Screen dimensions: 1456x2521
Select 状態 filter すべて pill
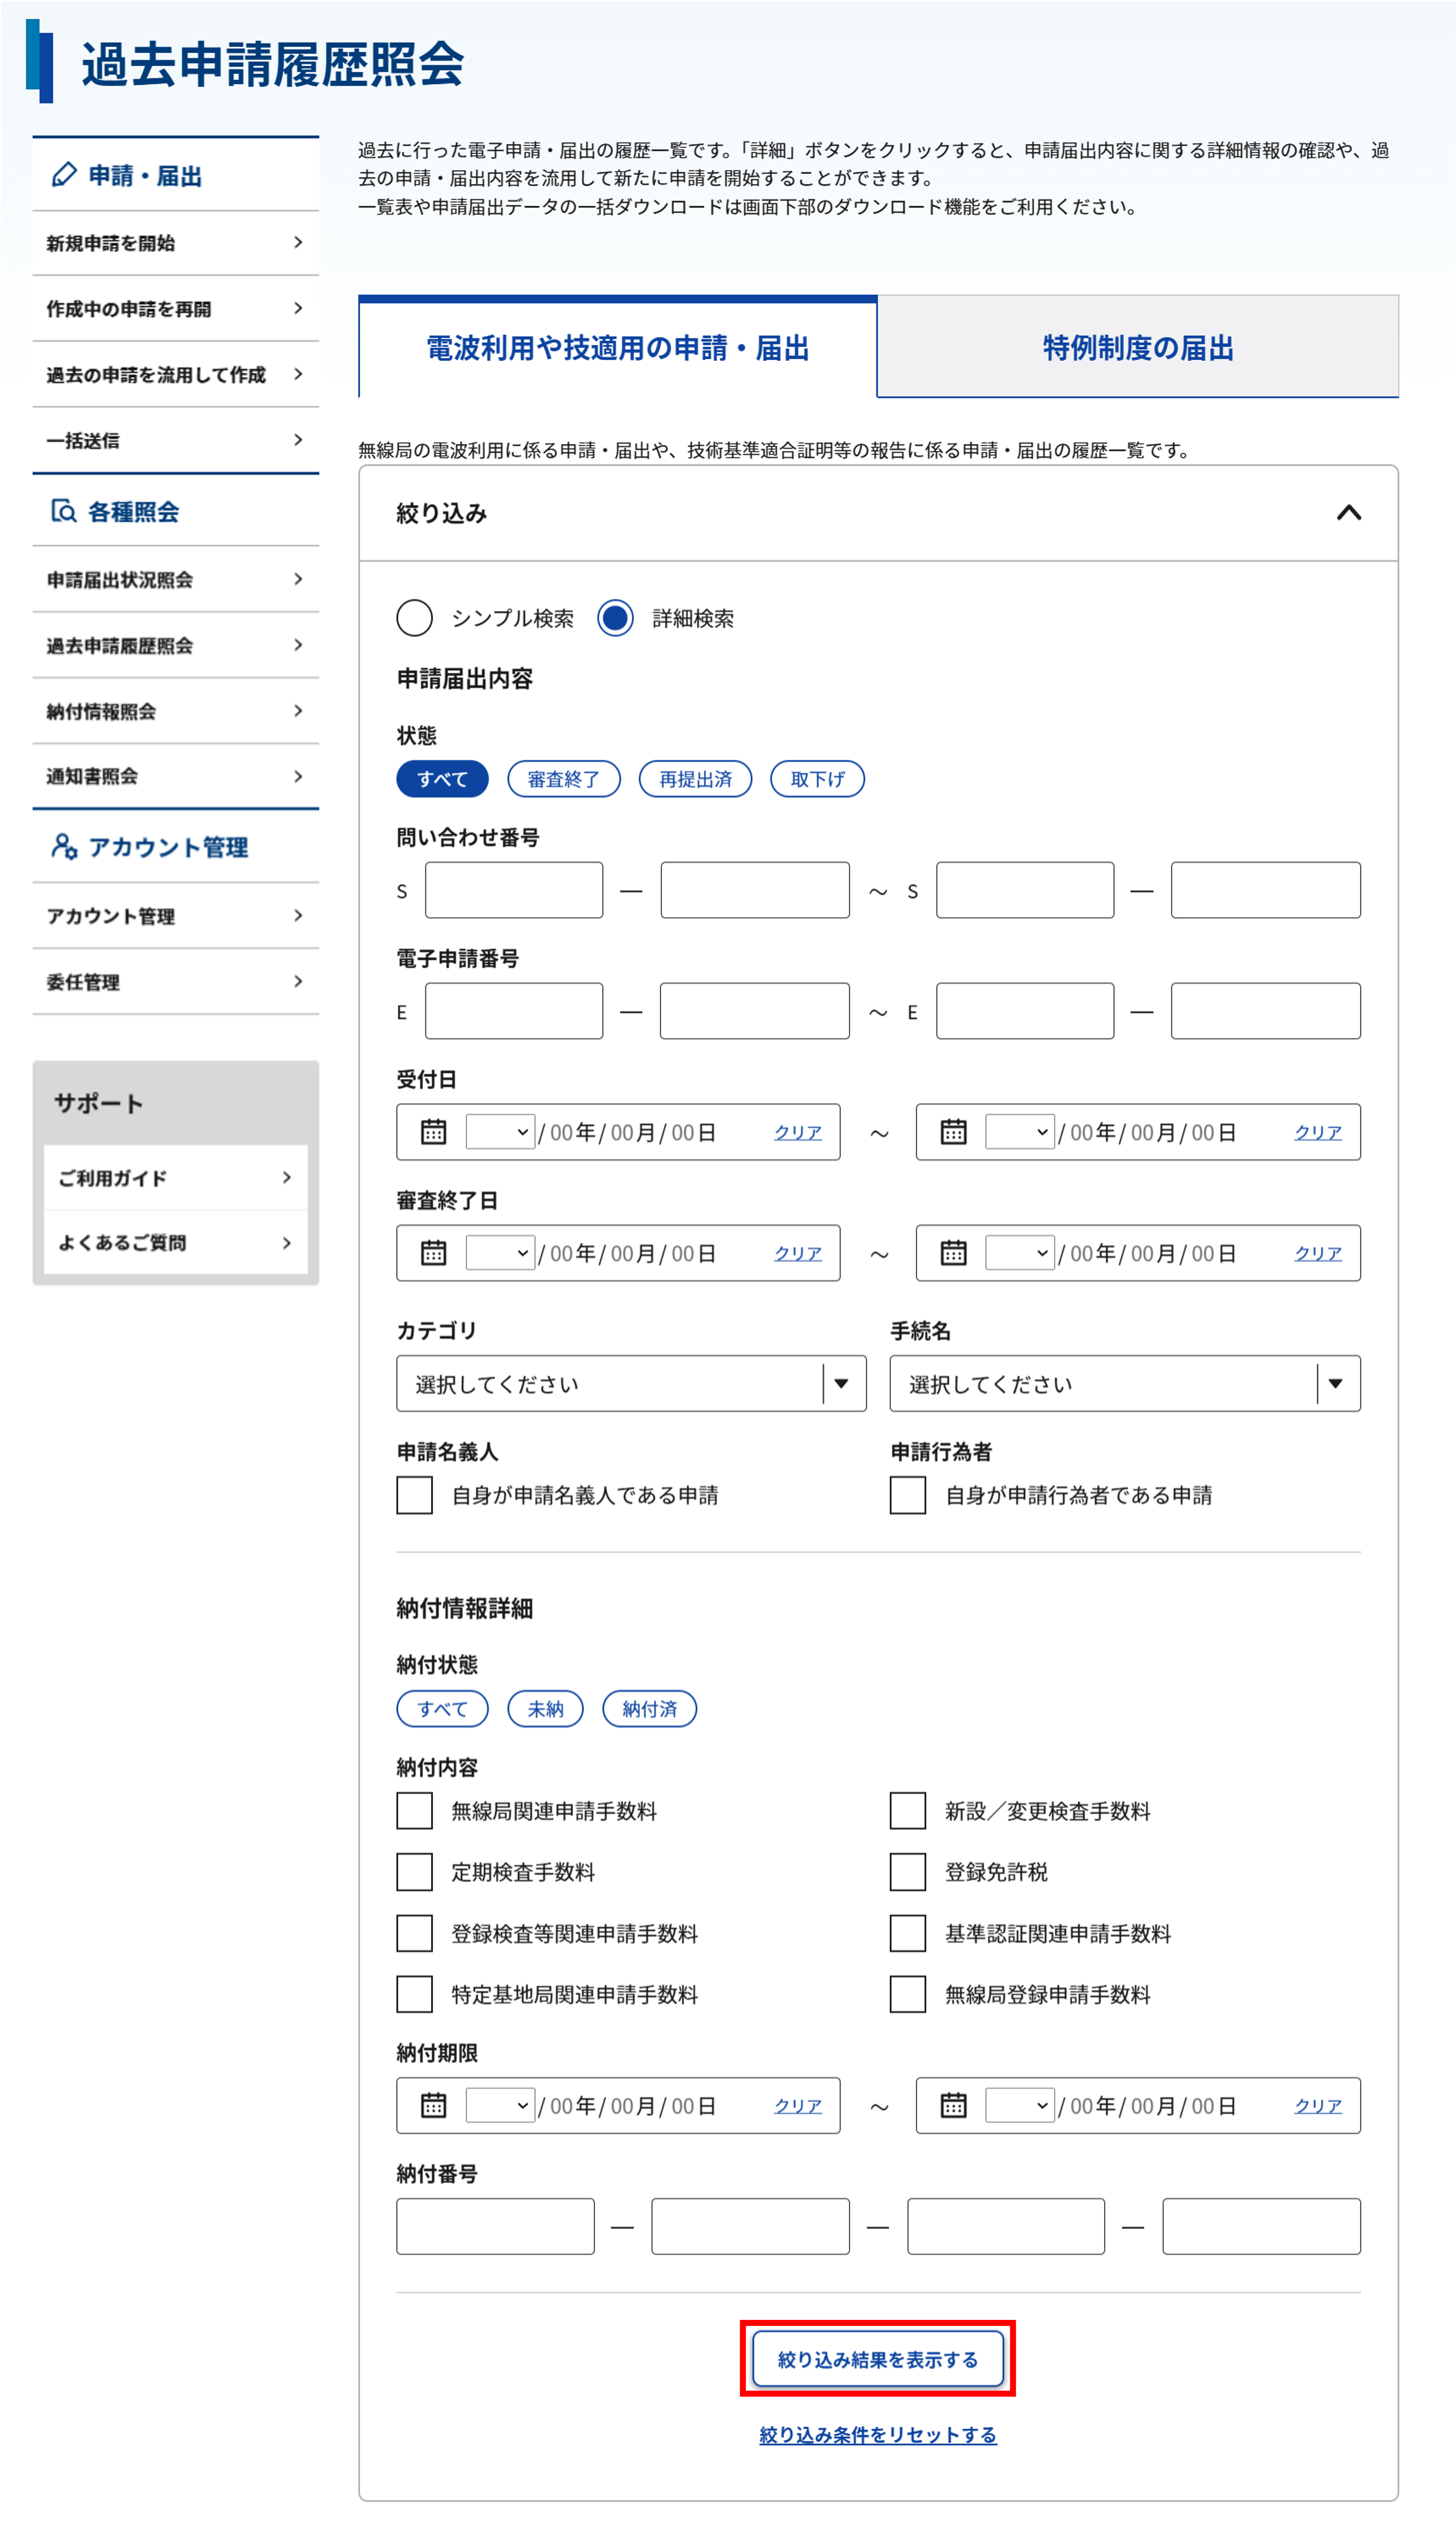point(442,779)
